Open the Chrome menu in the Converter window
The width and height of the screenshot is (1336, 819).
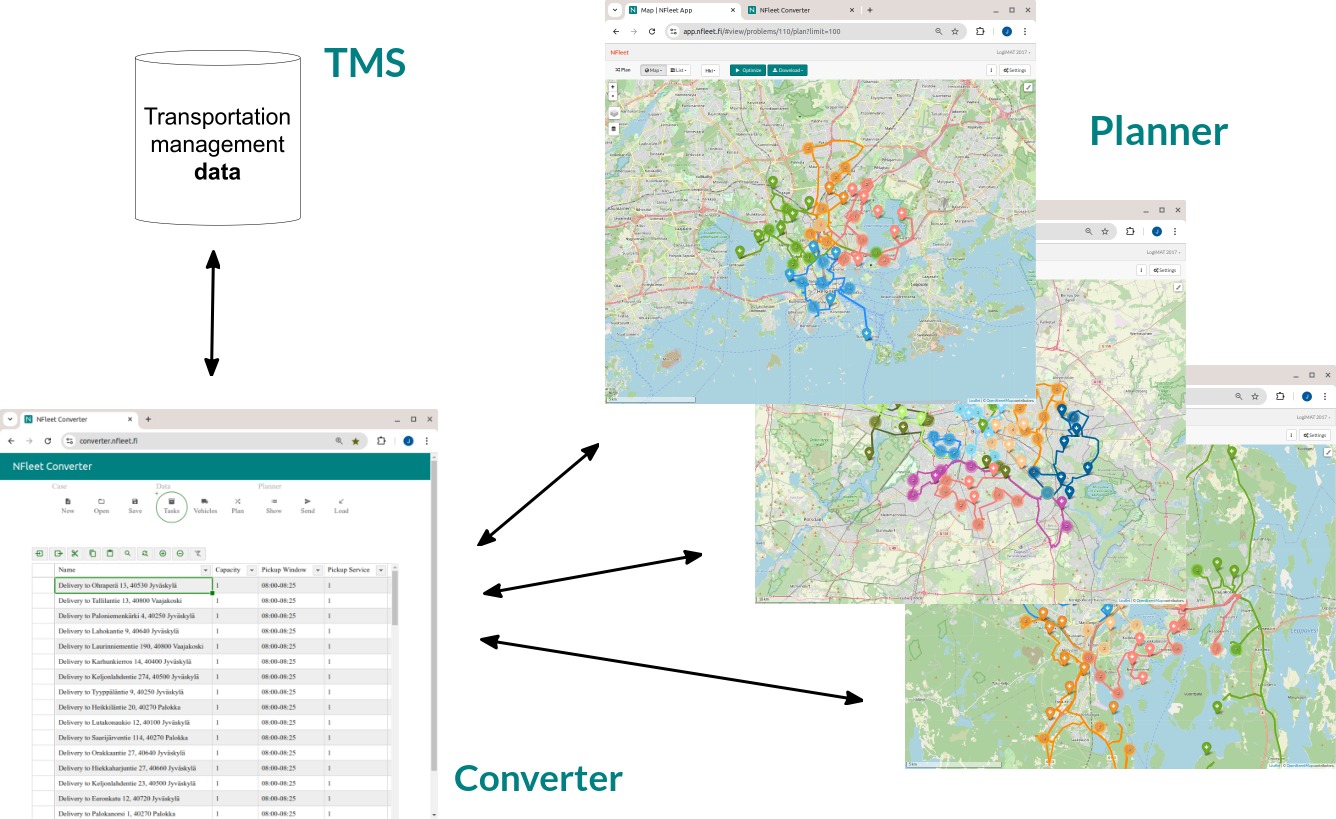pyautogui.click(x=427, y=441)
